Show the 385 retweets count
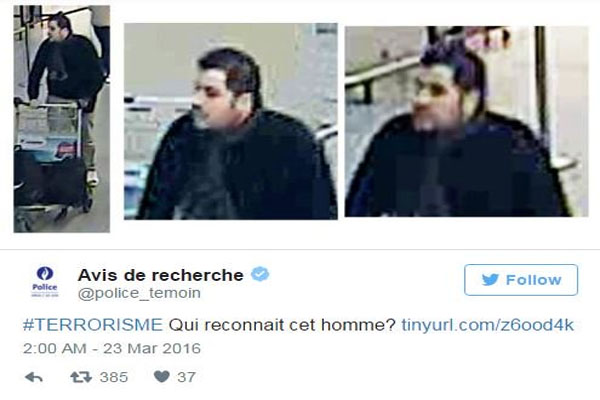The width and height of the screenshot is (600, 400). coord(114,377)
